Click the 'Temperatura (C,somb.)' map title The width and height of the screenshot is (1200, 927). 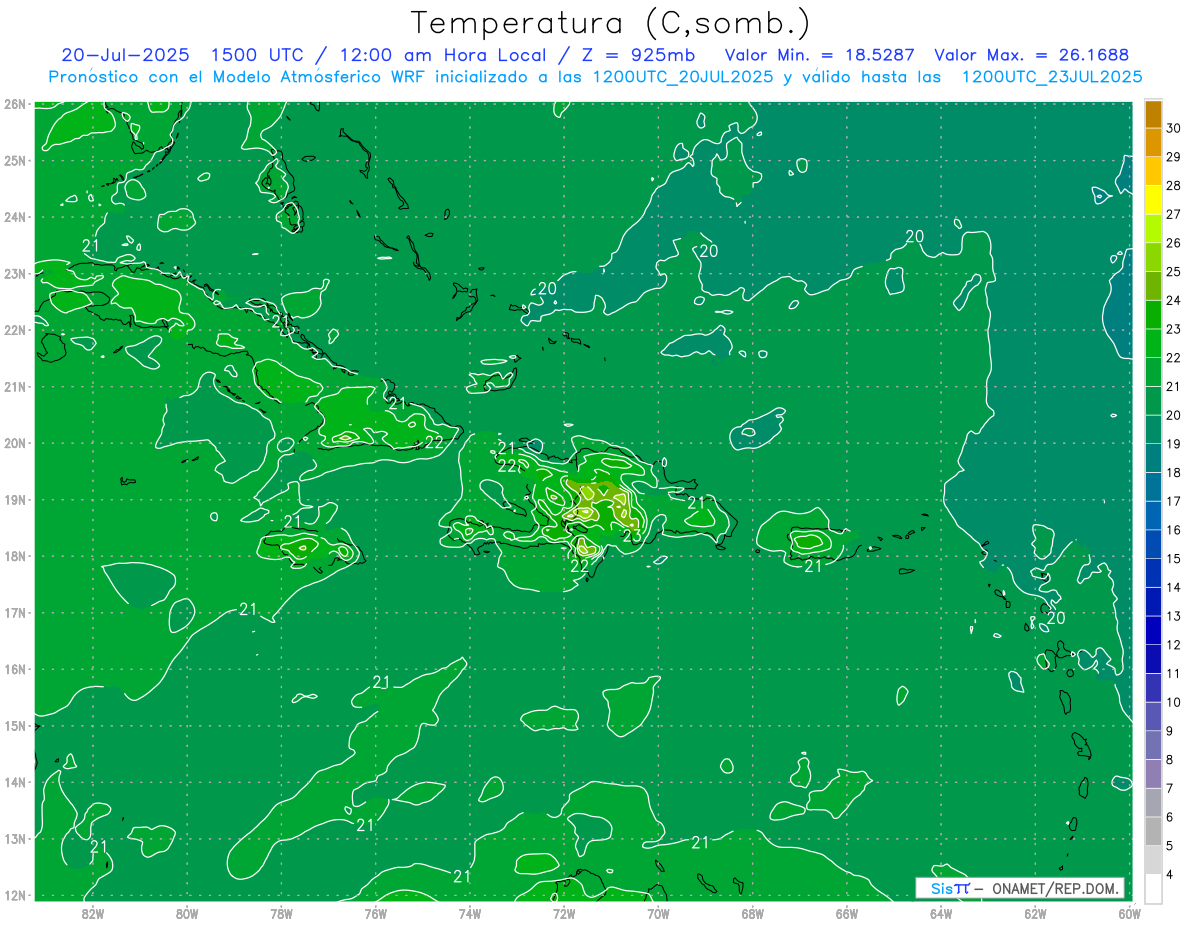coord(610,23)
